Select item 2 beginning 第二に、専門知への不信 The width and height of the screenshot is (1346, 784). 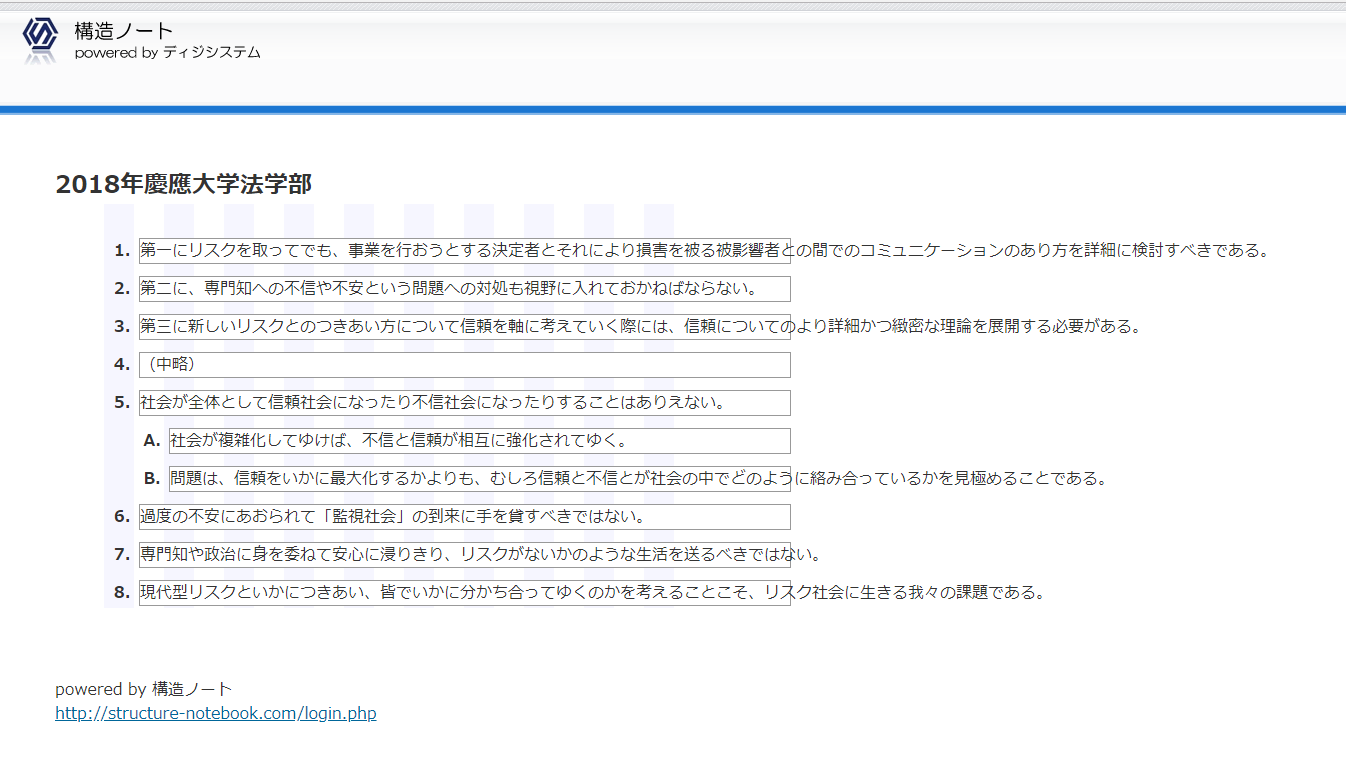464,289
